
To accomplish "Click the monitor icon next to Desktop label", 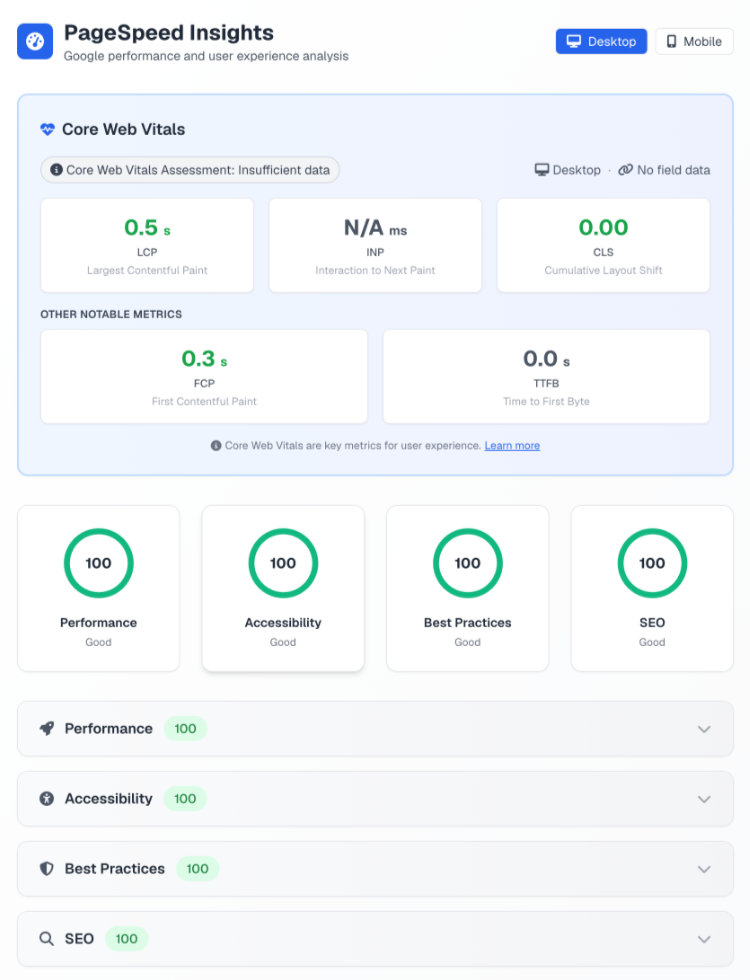I will point(542,170).
